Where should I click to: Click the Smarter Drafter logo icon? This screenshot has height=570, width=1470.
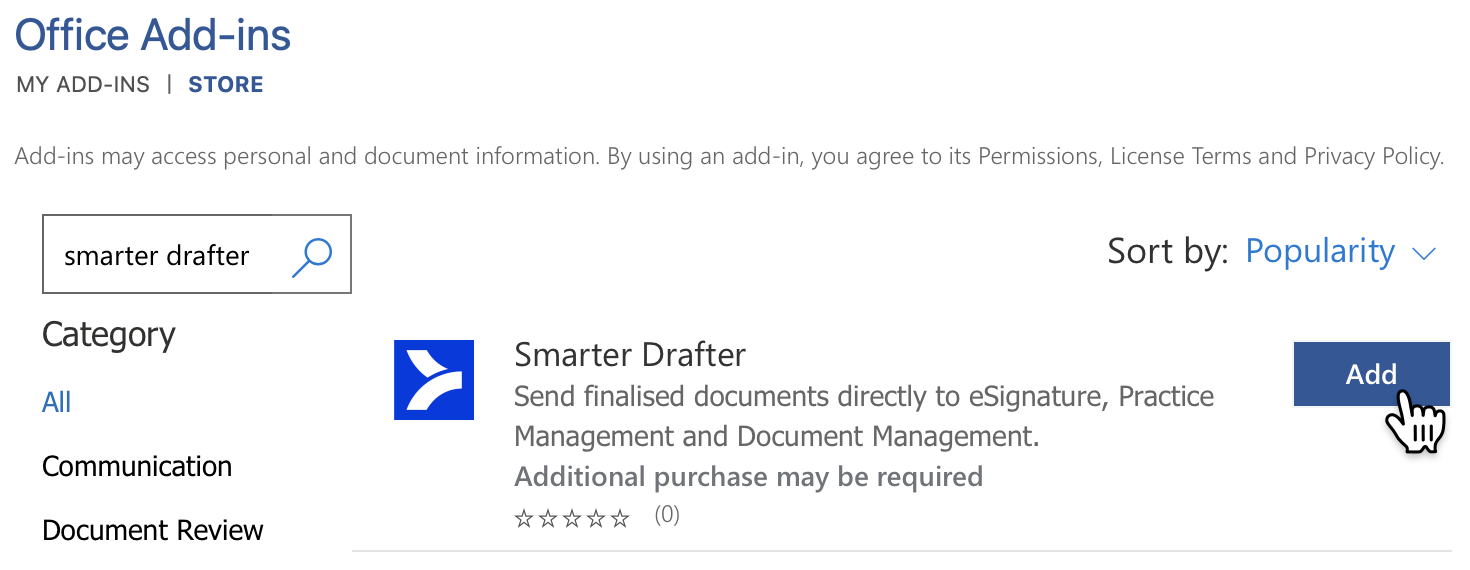tap(434, 380)
